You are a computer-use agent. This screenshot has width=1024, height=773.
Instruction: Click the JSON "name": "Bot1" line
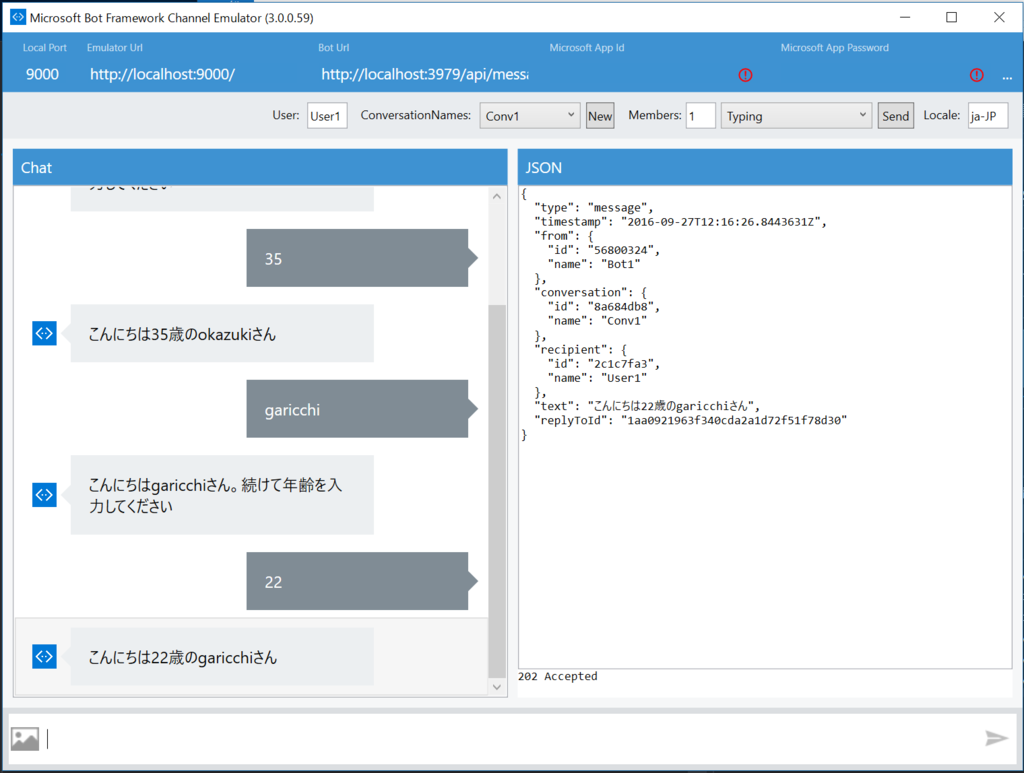(594, 264)
